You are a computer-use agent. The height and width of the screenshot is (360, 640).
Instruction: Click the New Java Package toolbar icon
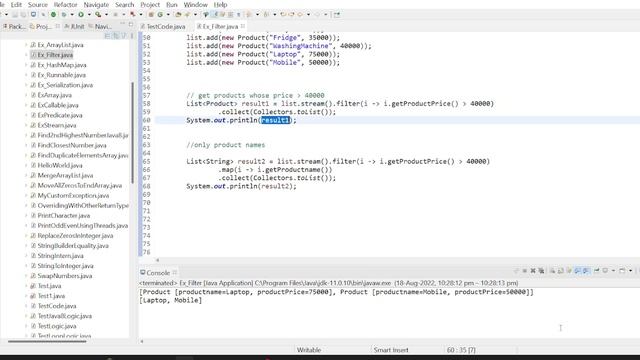click(151, 14)
